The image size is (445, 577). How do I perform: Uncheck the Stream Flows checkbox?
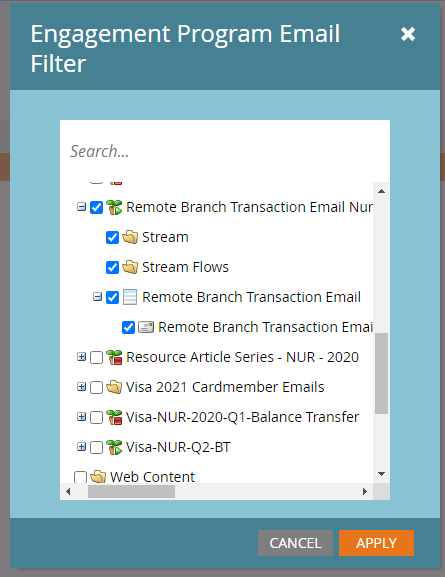112,268
